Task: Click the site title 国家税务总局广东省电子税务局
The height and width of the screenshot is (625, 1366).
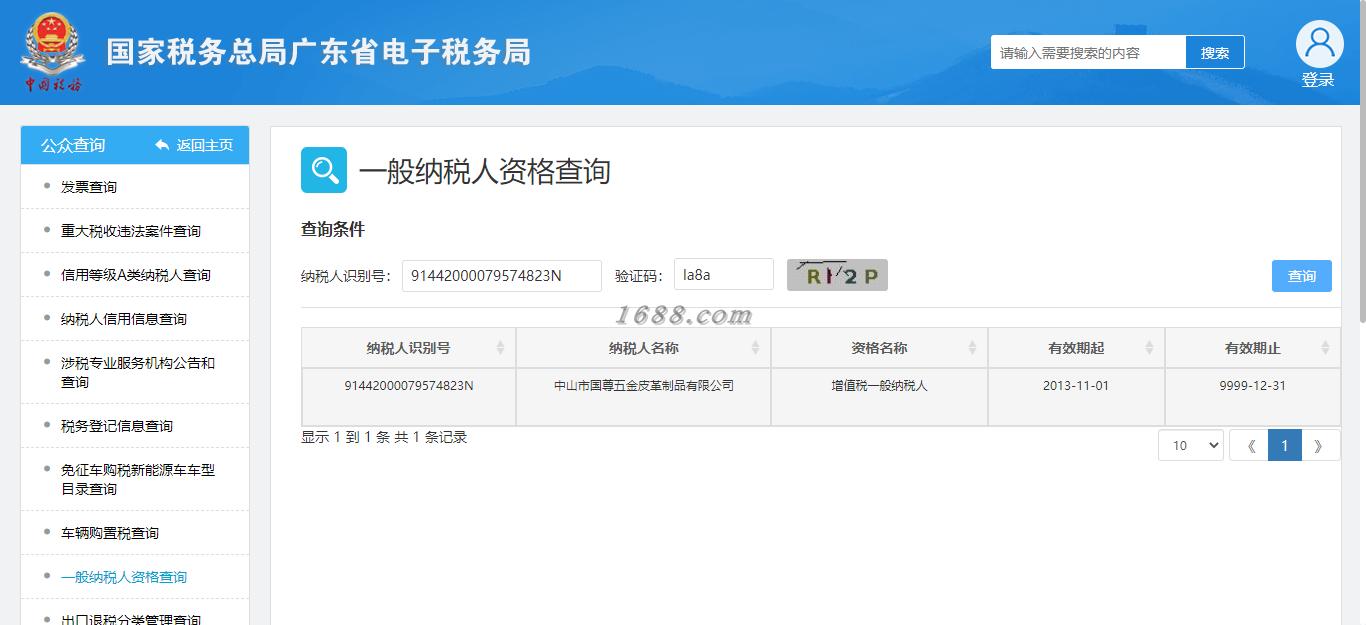Action: pos(319,52)
